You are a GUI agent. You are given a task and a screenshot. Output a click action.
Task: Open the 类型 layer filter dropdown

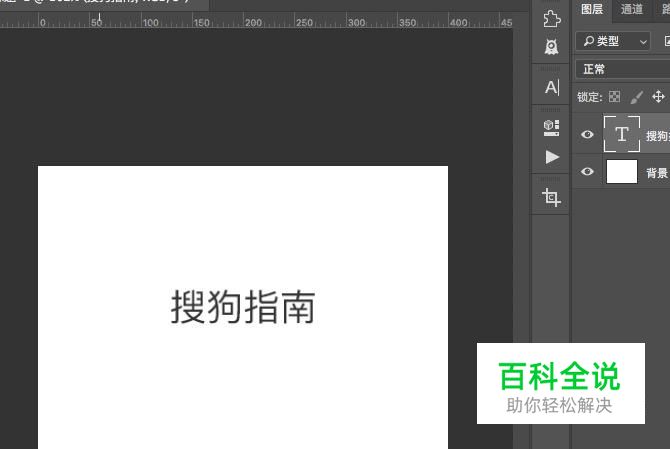point(613,41)
